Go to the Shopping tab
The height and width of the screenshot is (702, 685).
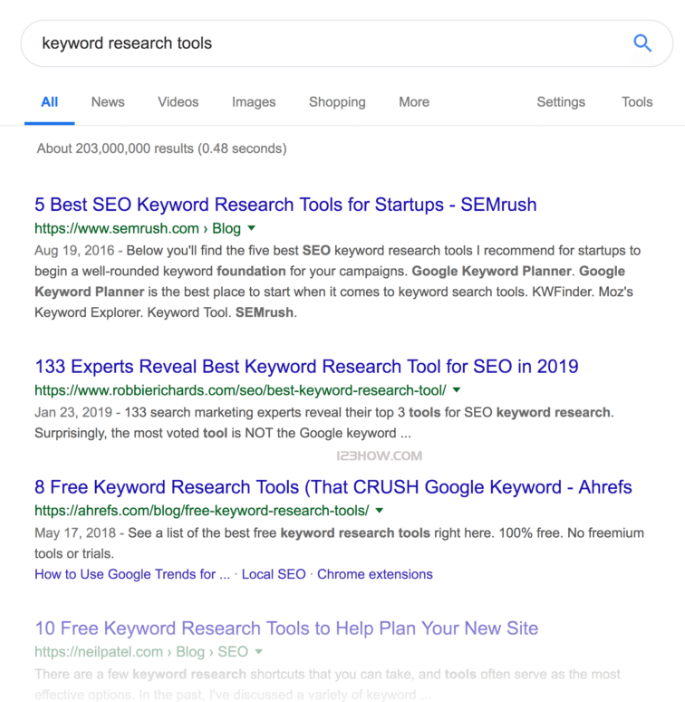(x=337, y=102)
